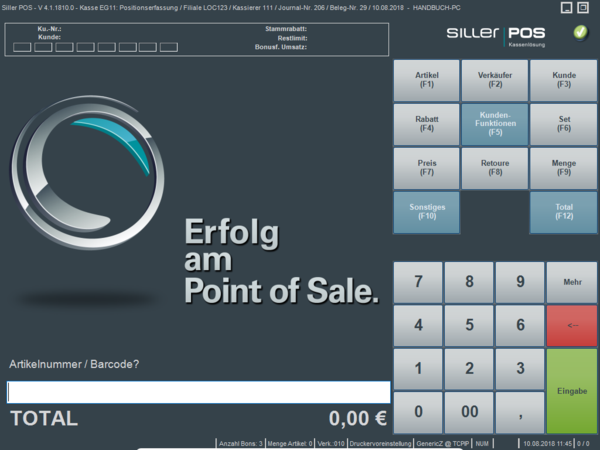Open Verkäufer (F2) selection
The width and height of the screenshot is (600, 450).
tap(495, 79)
